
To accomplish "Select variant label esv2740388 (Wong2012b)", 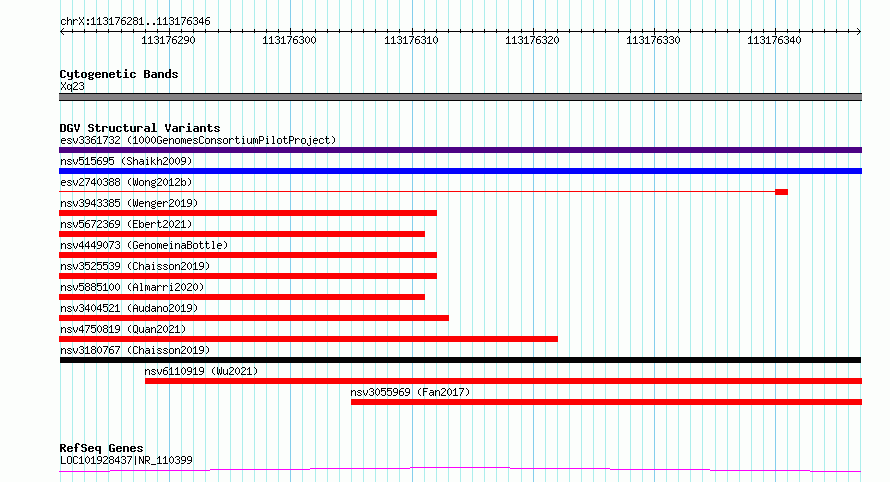I will (x=126, y=182).
